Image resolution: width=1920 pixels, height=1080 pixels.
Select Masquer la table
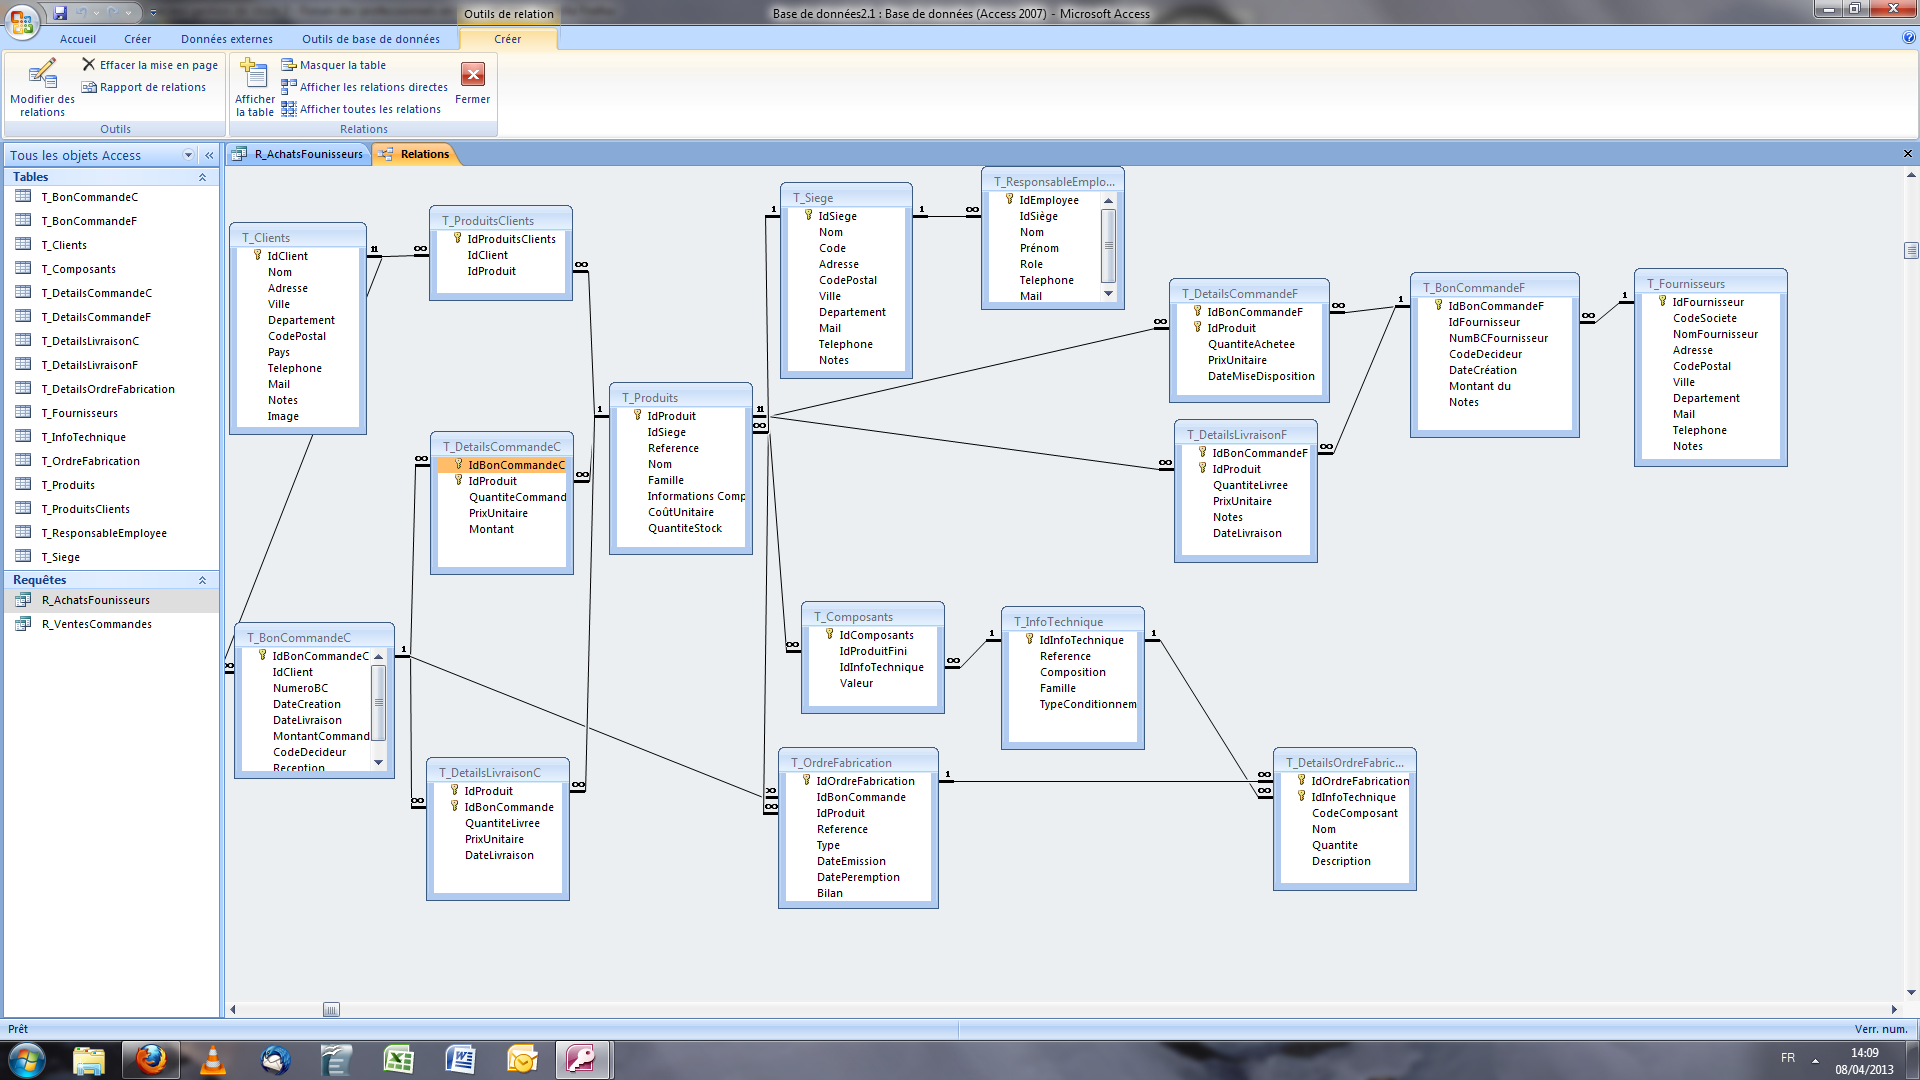pyautogui.click(x=333, y=65)
